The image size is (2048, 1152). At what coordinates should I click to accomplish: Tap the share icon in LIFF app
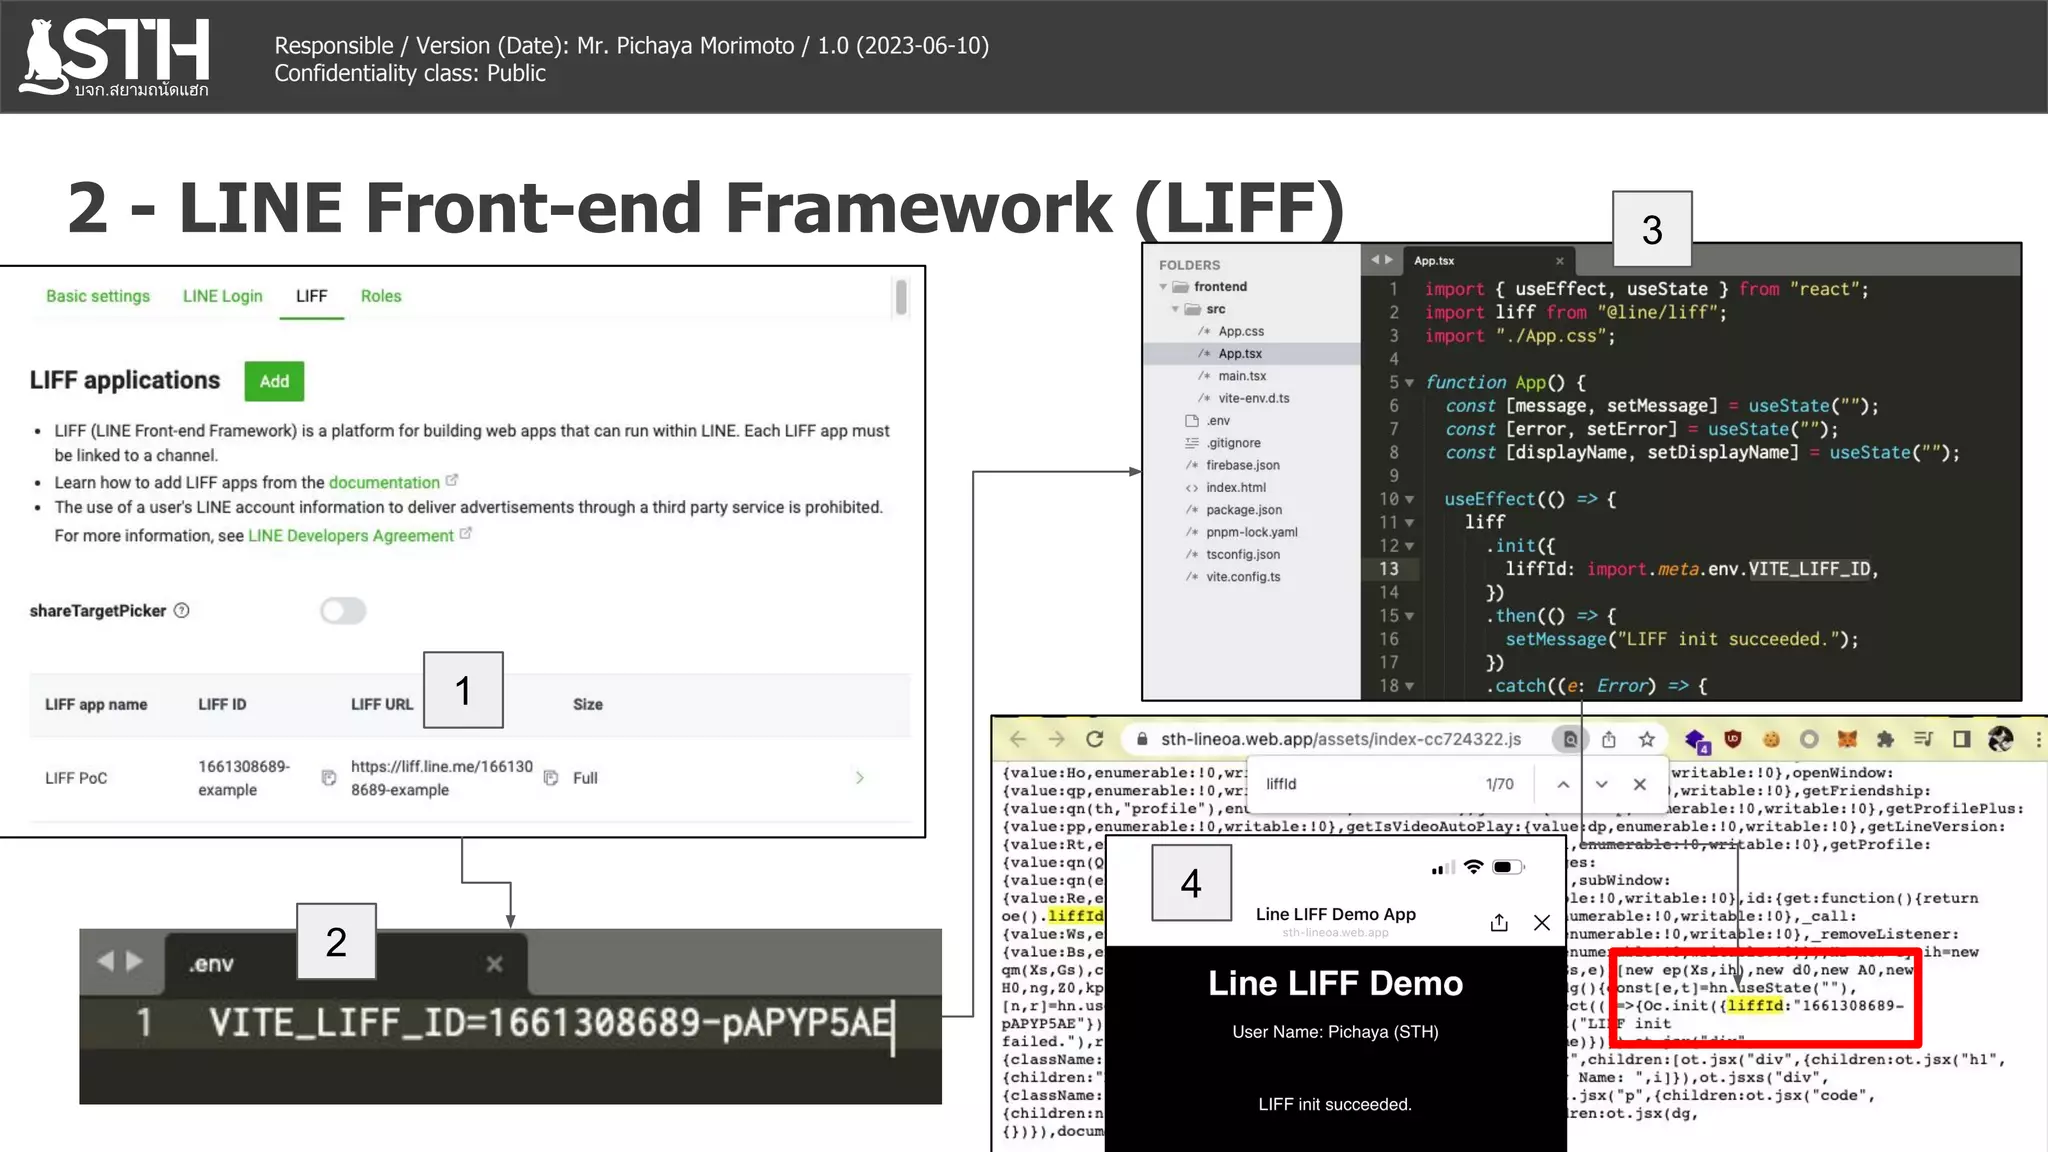click(1498, 923)
